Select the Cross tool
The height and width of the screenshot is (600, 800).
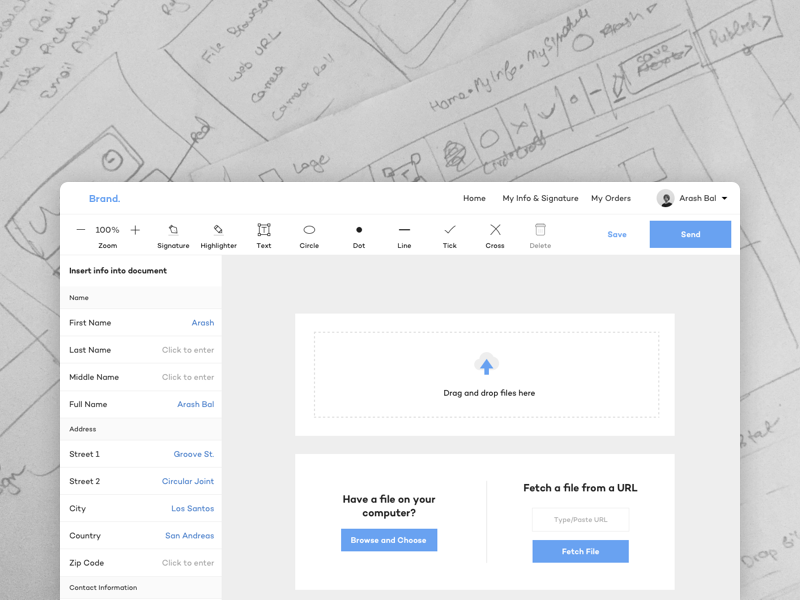click(495, 236)
